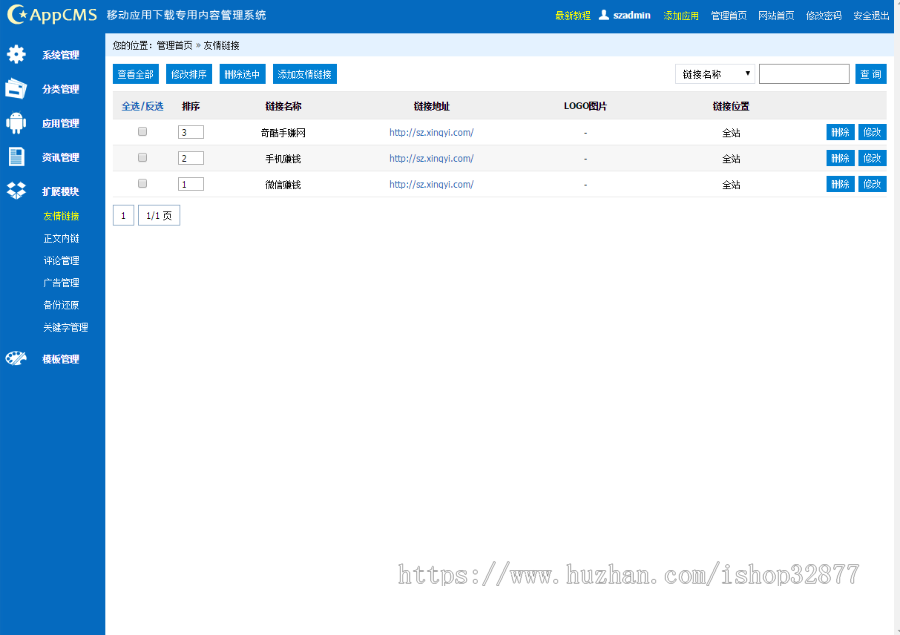900x635 pixels.
Task: Click the 1/1 页 pagination indicator
Action: [x=159, y=215]
